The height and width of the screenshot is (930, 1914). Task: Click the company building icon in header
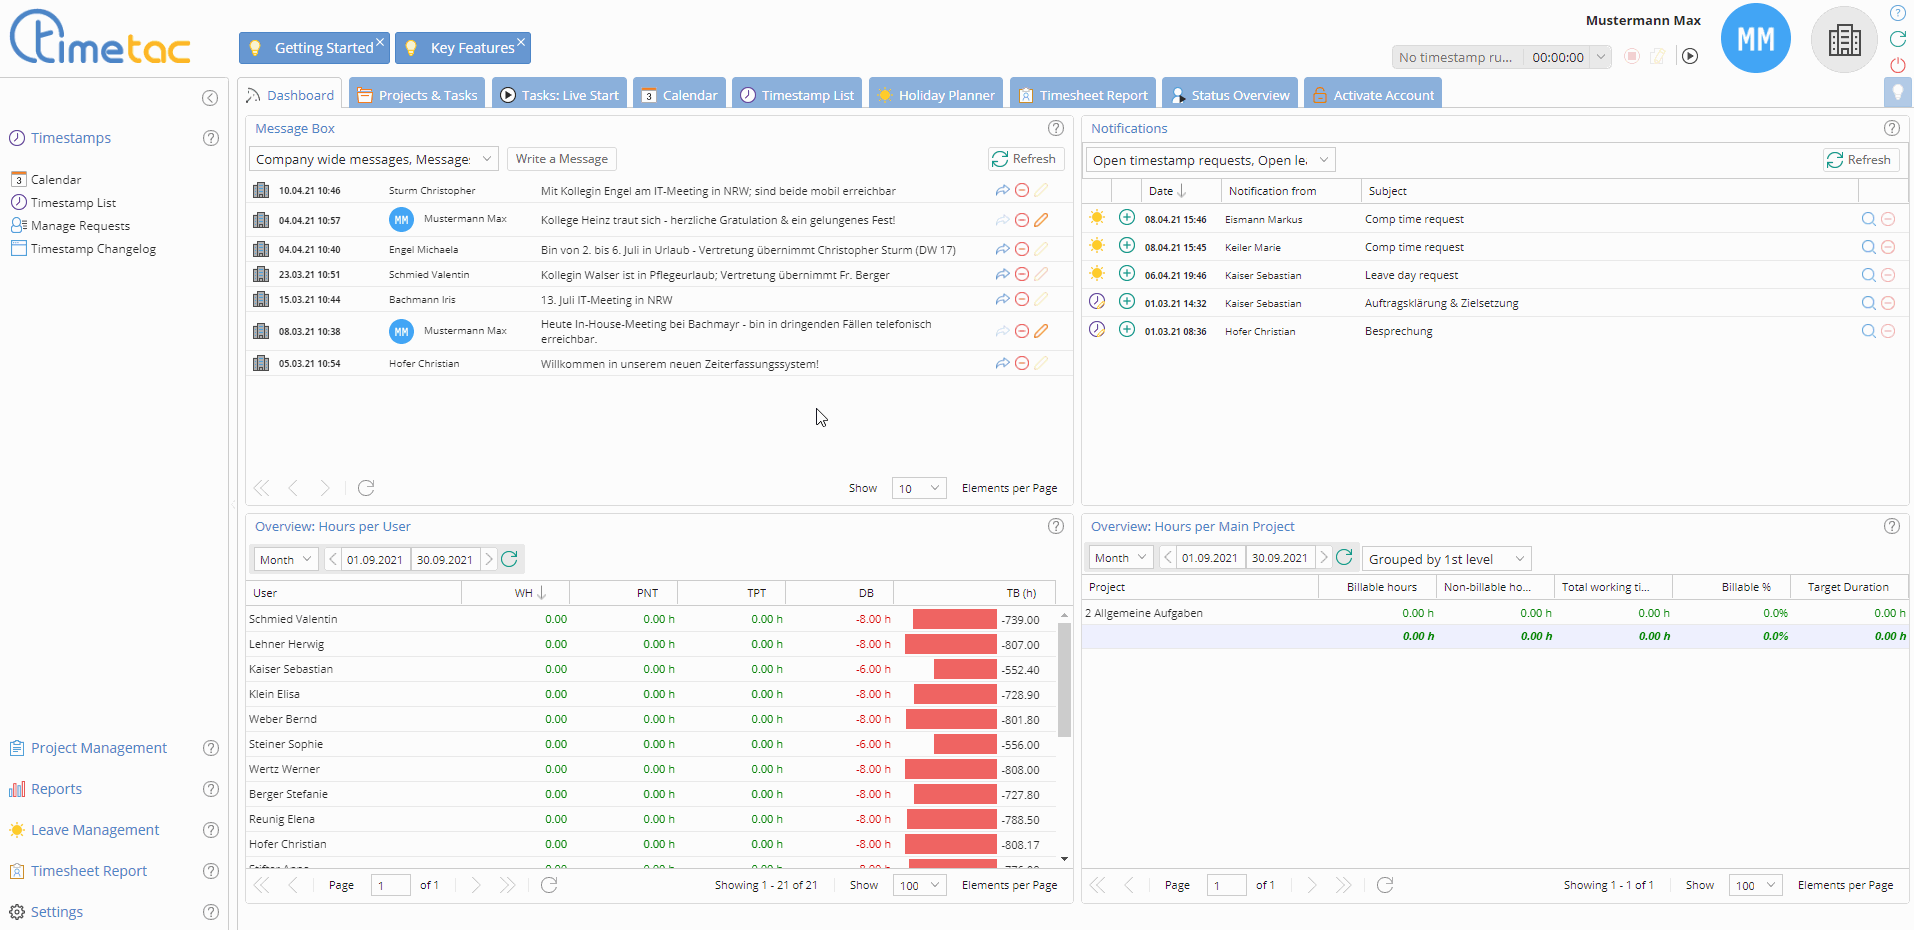click(x=1844, y=40)
